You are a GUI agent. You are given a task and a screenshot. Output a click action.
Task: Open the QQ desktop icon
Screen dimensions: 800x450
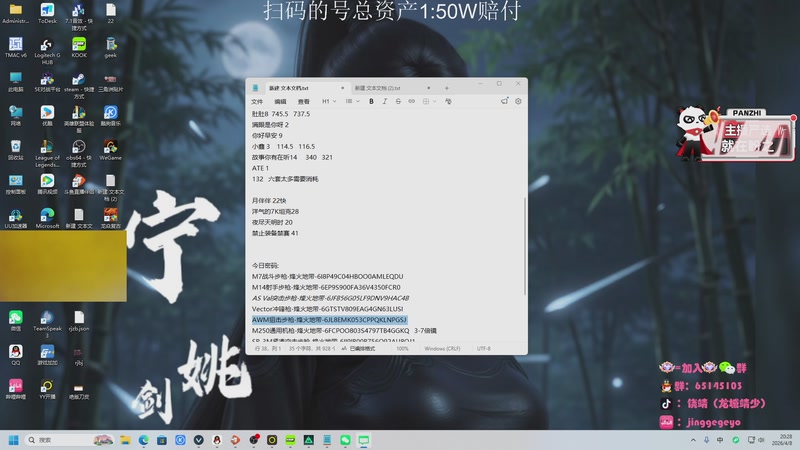(x=15, y=355)
